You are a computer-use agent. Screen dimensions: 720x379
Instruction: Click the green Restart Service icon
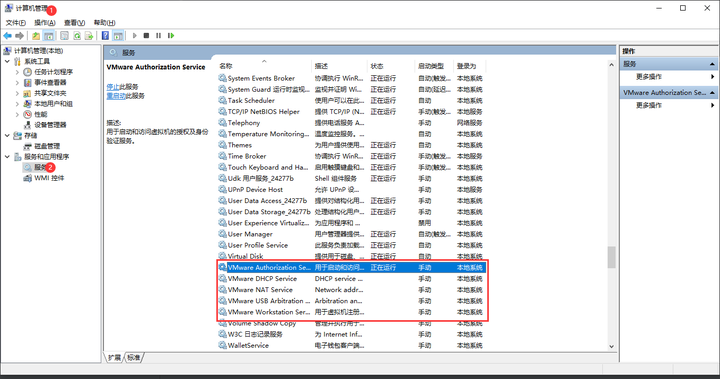pyautogui.click(x=171, y=35)
